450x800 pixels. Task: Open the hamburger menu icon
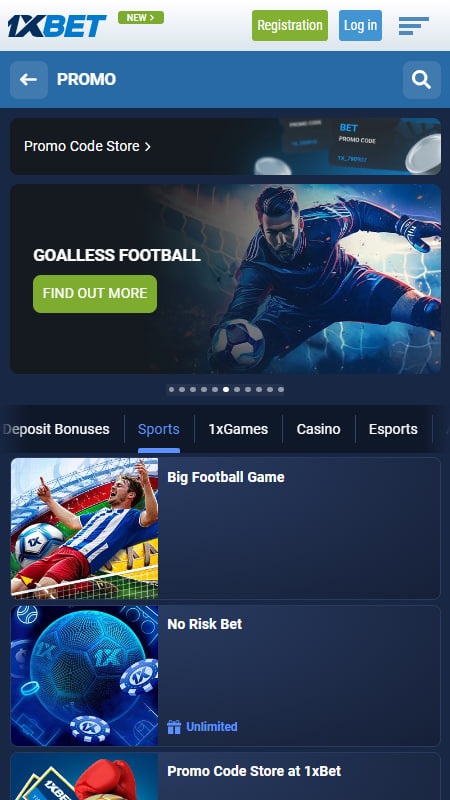(413, 26)
